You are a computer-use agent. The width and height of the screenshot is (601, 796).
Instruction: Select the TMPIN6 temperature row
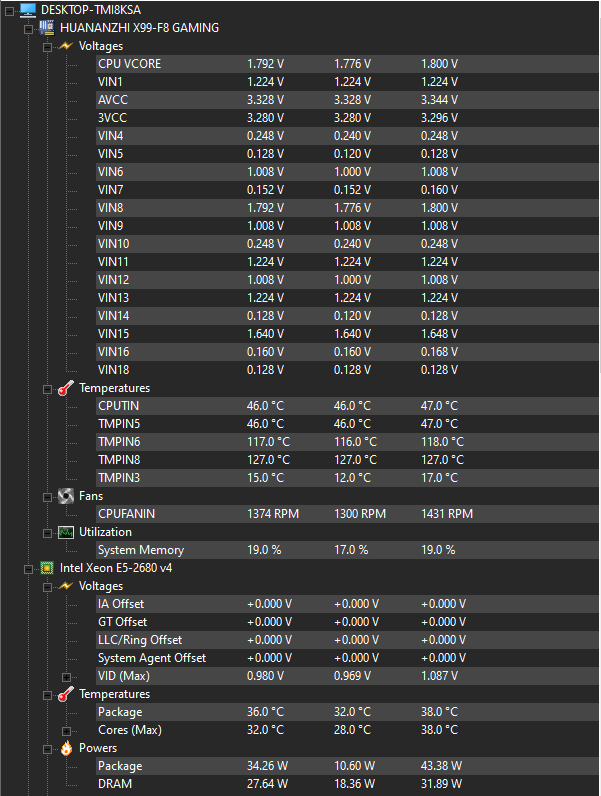point(347,442)
